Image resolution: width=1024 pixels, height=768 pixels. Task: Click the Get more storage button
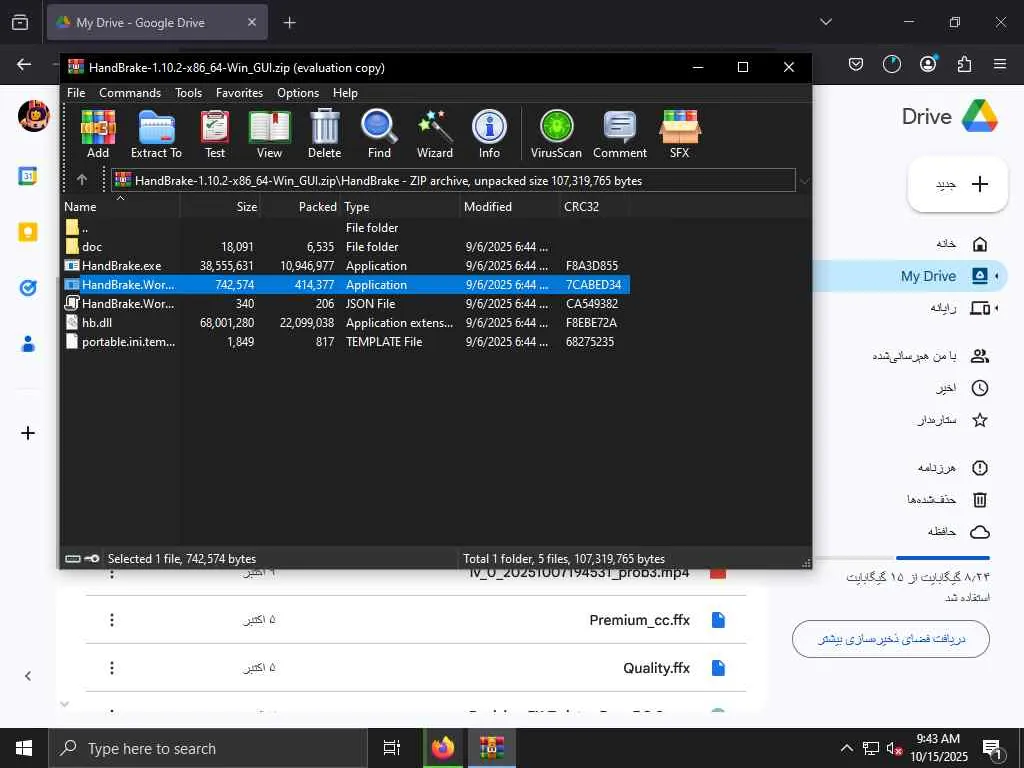tap(891, 639)
